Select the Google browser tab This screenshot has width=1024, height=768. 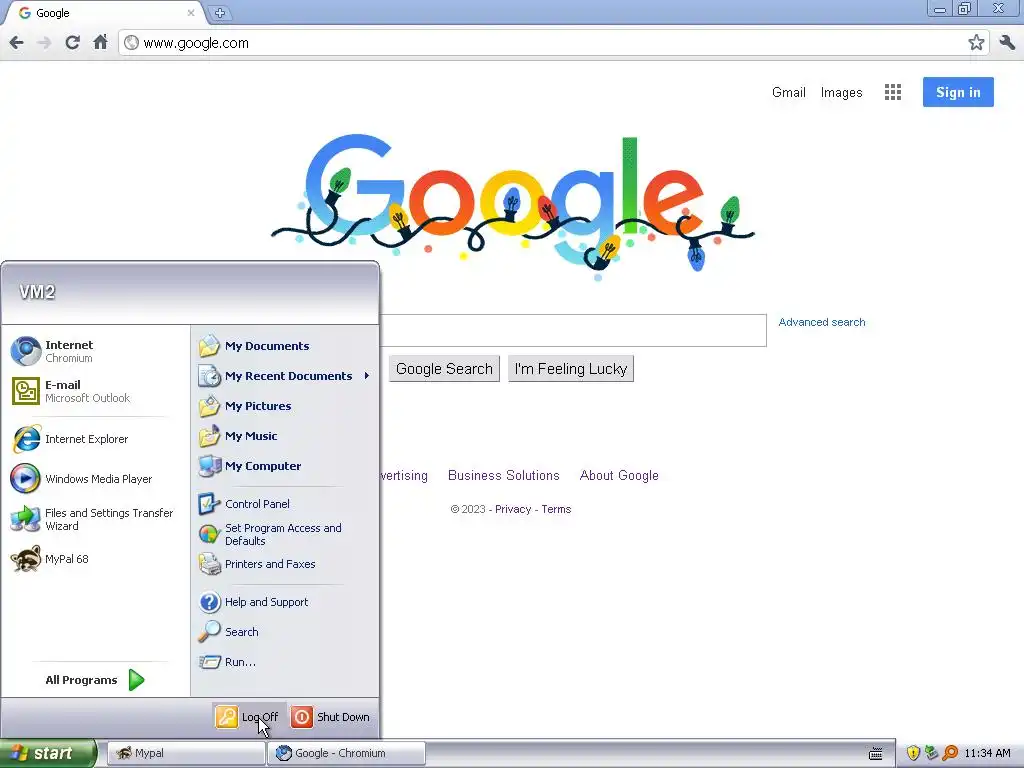(104, 13)
